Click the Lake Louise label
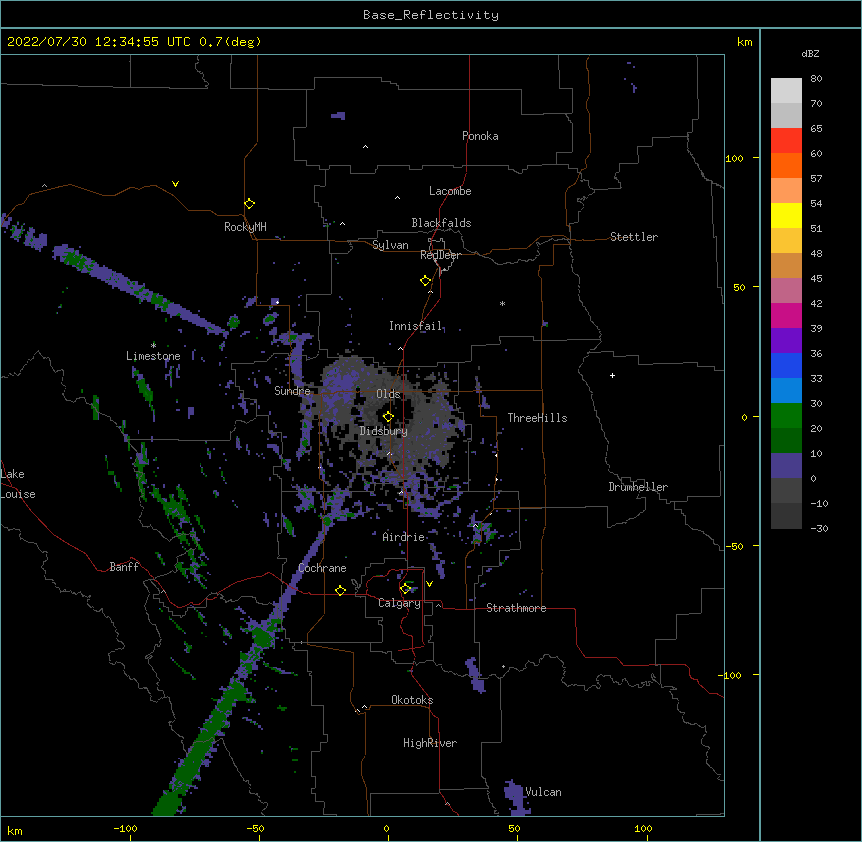This screenshot has width=862, height=842. (18, 484)
